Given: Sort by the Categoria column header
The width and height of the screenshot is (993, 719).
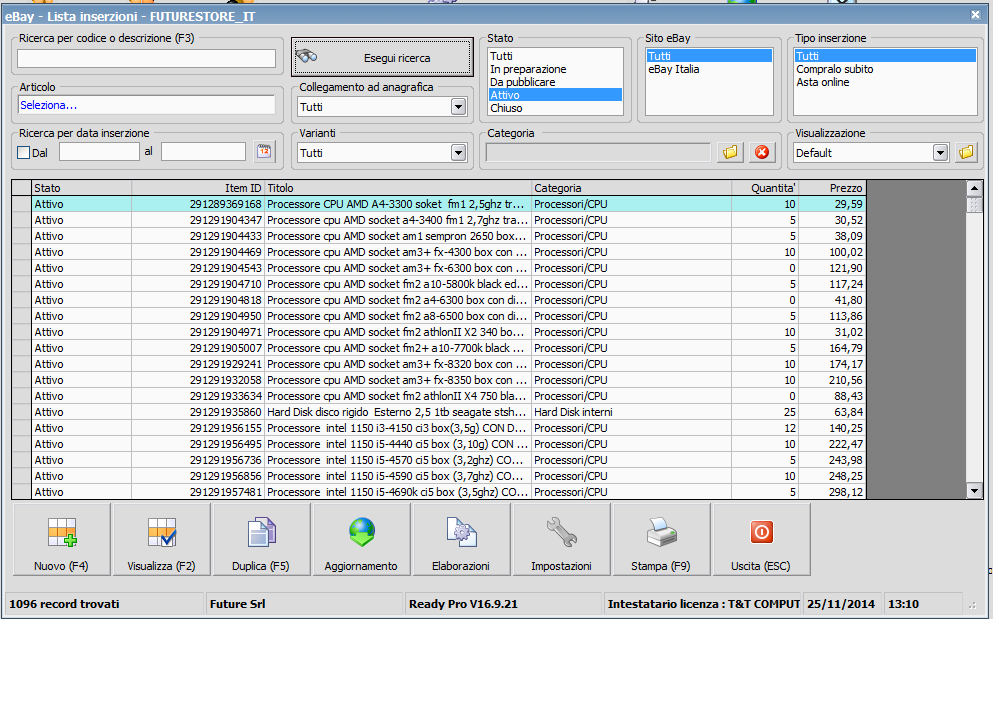Looking at the screenshot, I should pyautogui.click(x=631, y=188).
